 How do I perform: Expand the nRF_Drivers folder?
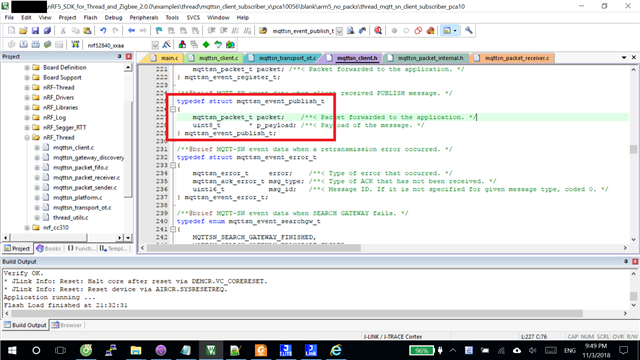[27, 98]
